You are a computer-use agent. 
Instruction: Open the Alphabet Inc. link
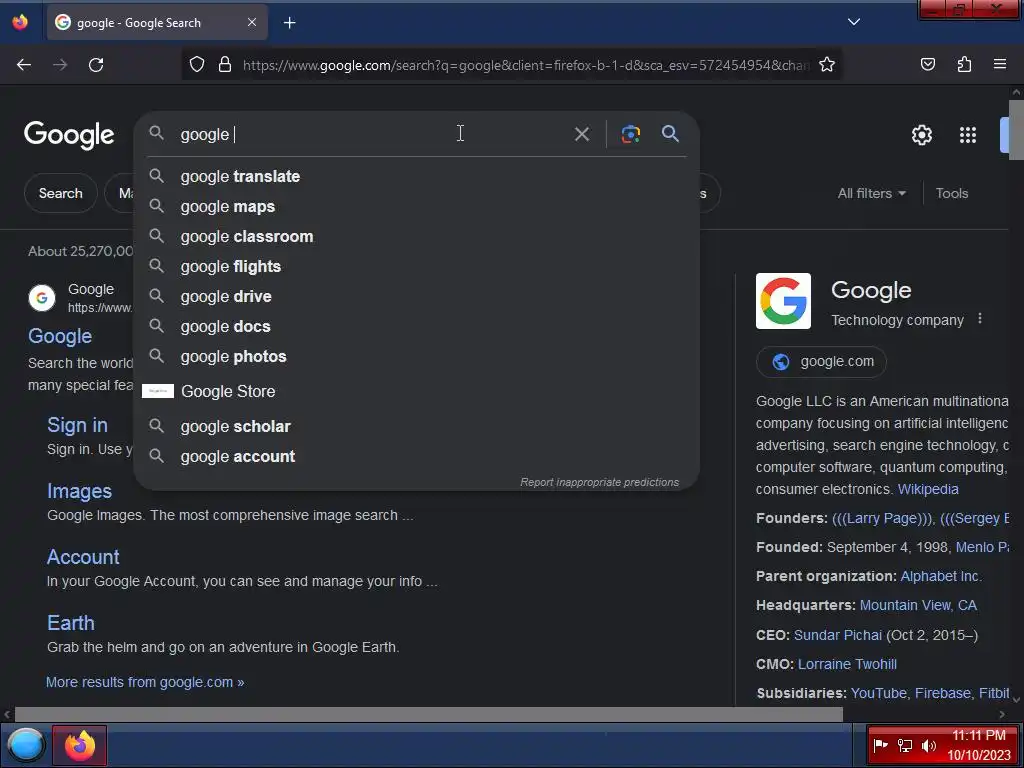coord(941,576)
